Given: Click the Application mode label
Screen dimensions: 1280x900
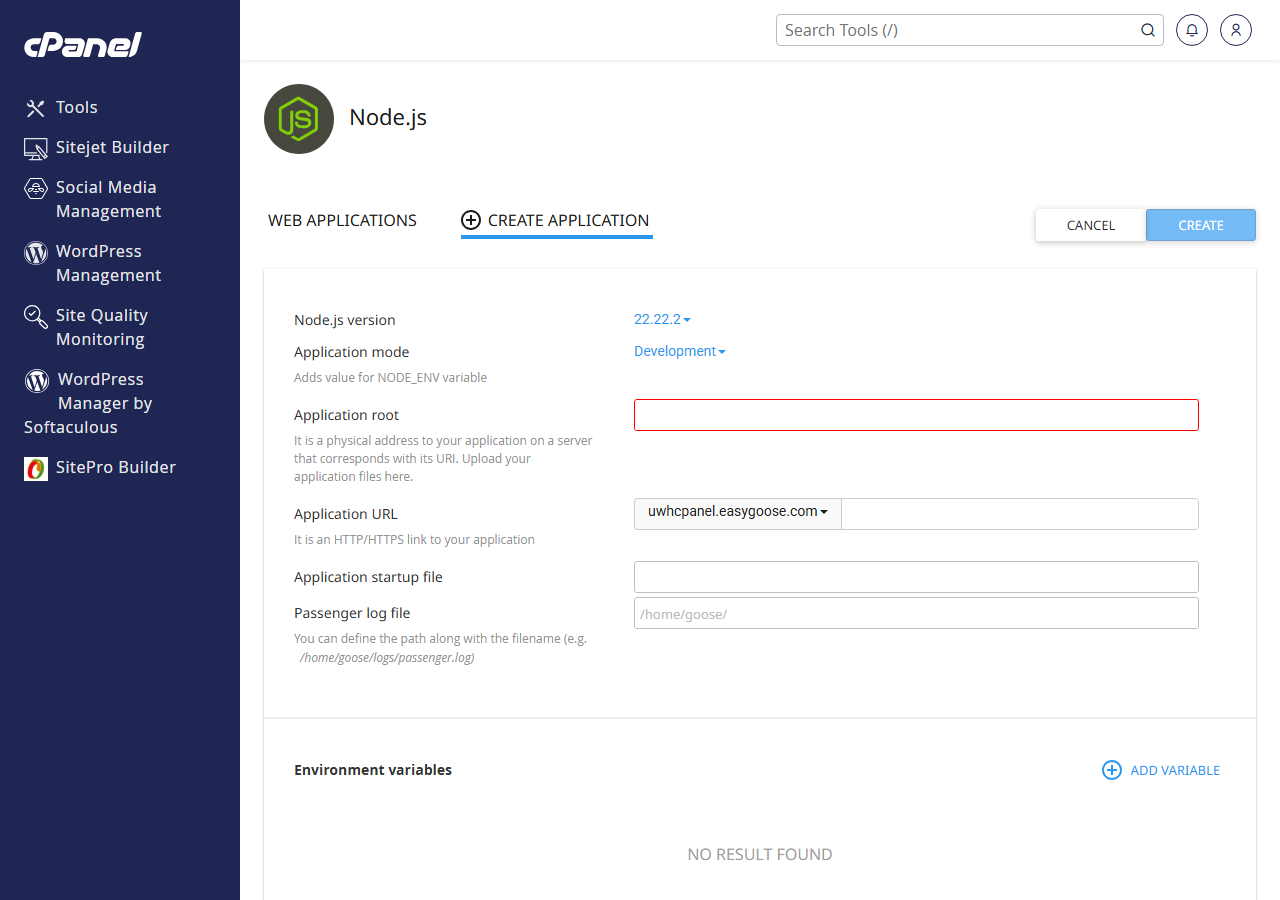Looking at the screenshot, I should point(352,352).
